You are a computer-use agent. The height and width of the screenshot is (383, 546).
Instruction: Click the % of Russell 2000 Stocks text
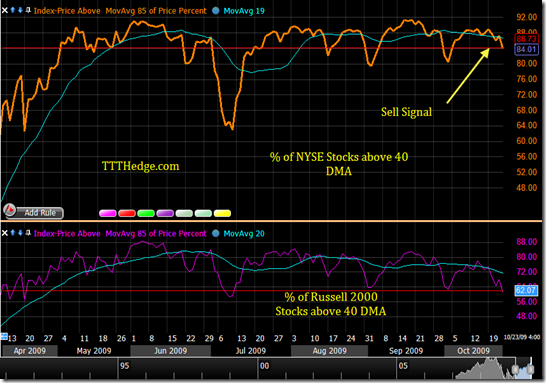331,304
